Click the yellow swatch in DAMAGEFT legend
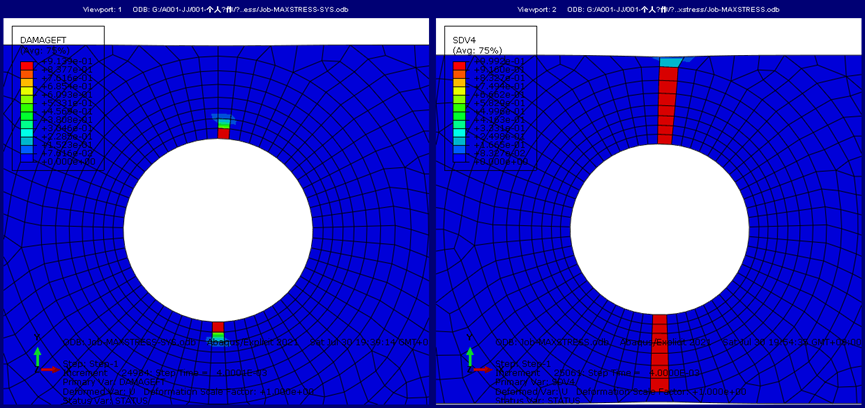 point(26,91)
